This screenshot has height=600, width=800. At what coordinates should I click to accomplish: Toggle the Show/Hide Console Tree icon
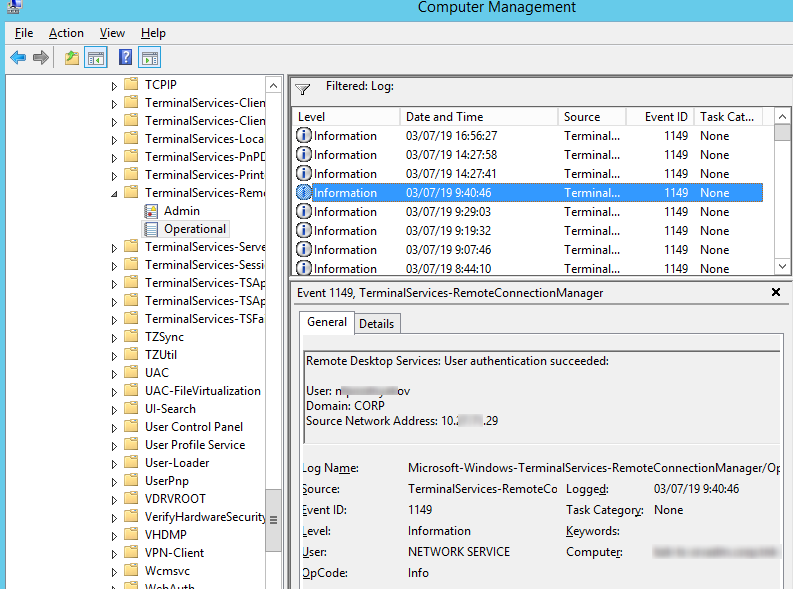click(96, 58)
